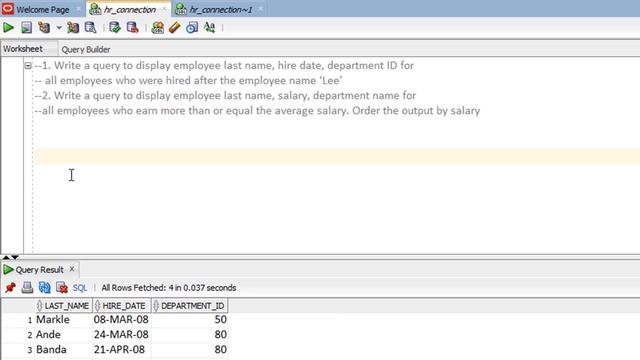Sort by the DEPARTMENT_ID column header
640x360 pixels.
point(190,306)
